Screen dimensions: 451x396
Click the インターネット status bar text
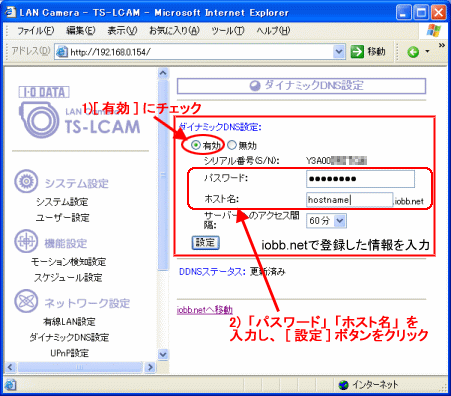click(375, 385)
